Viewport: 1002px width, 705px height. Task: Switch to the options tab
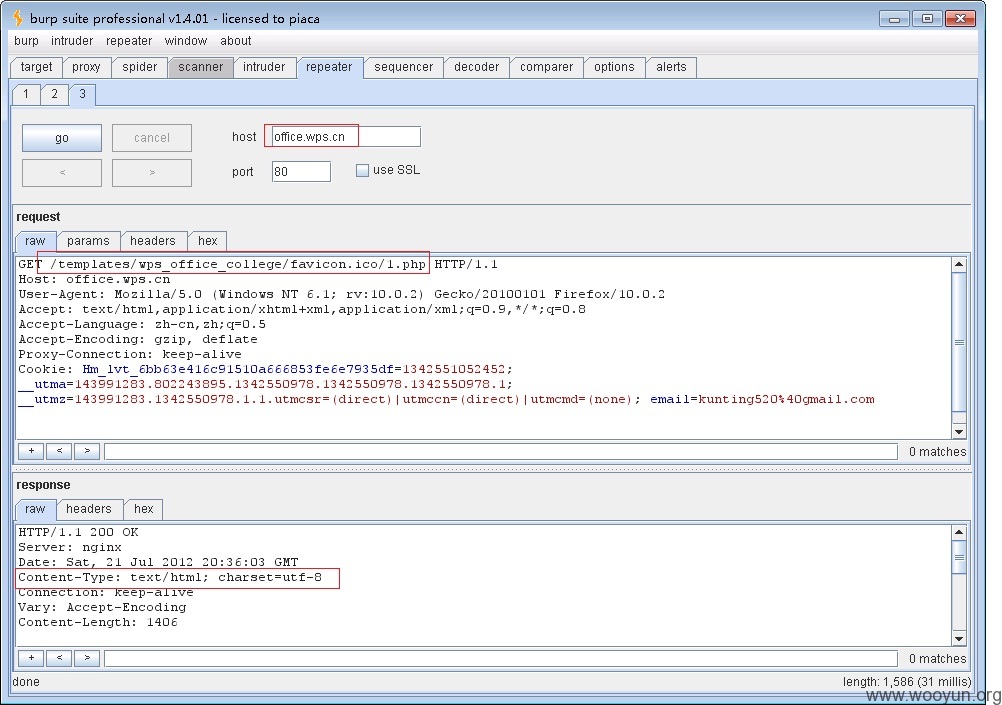coord(614,67)
